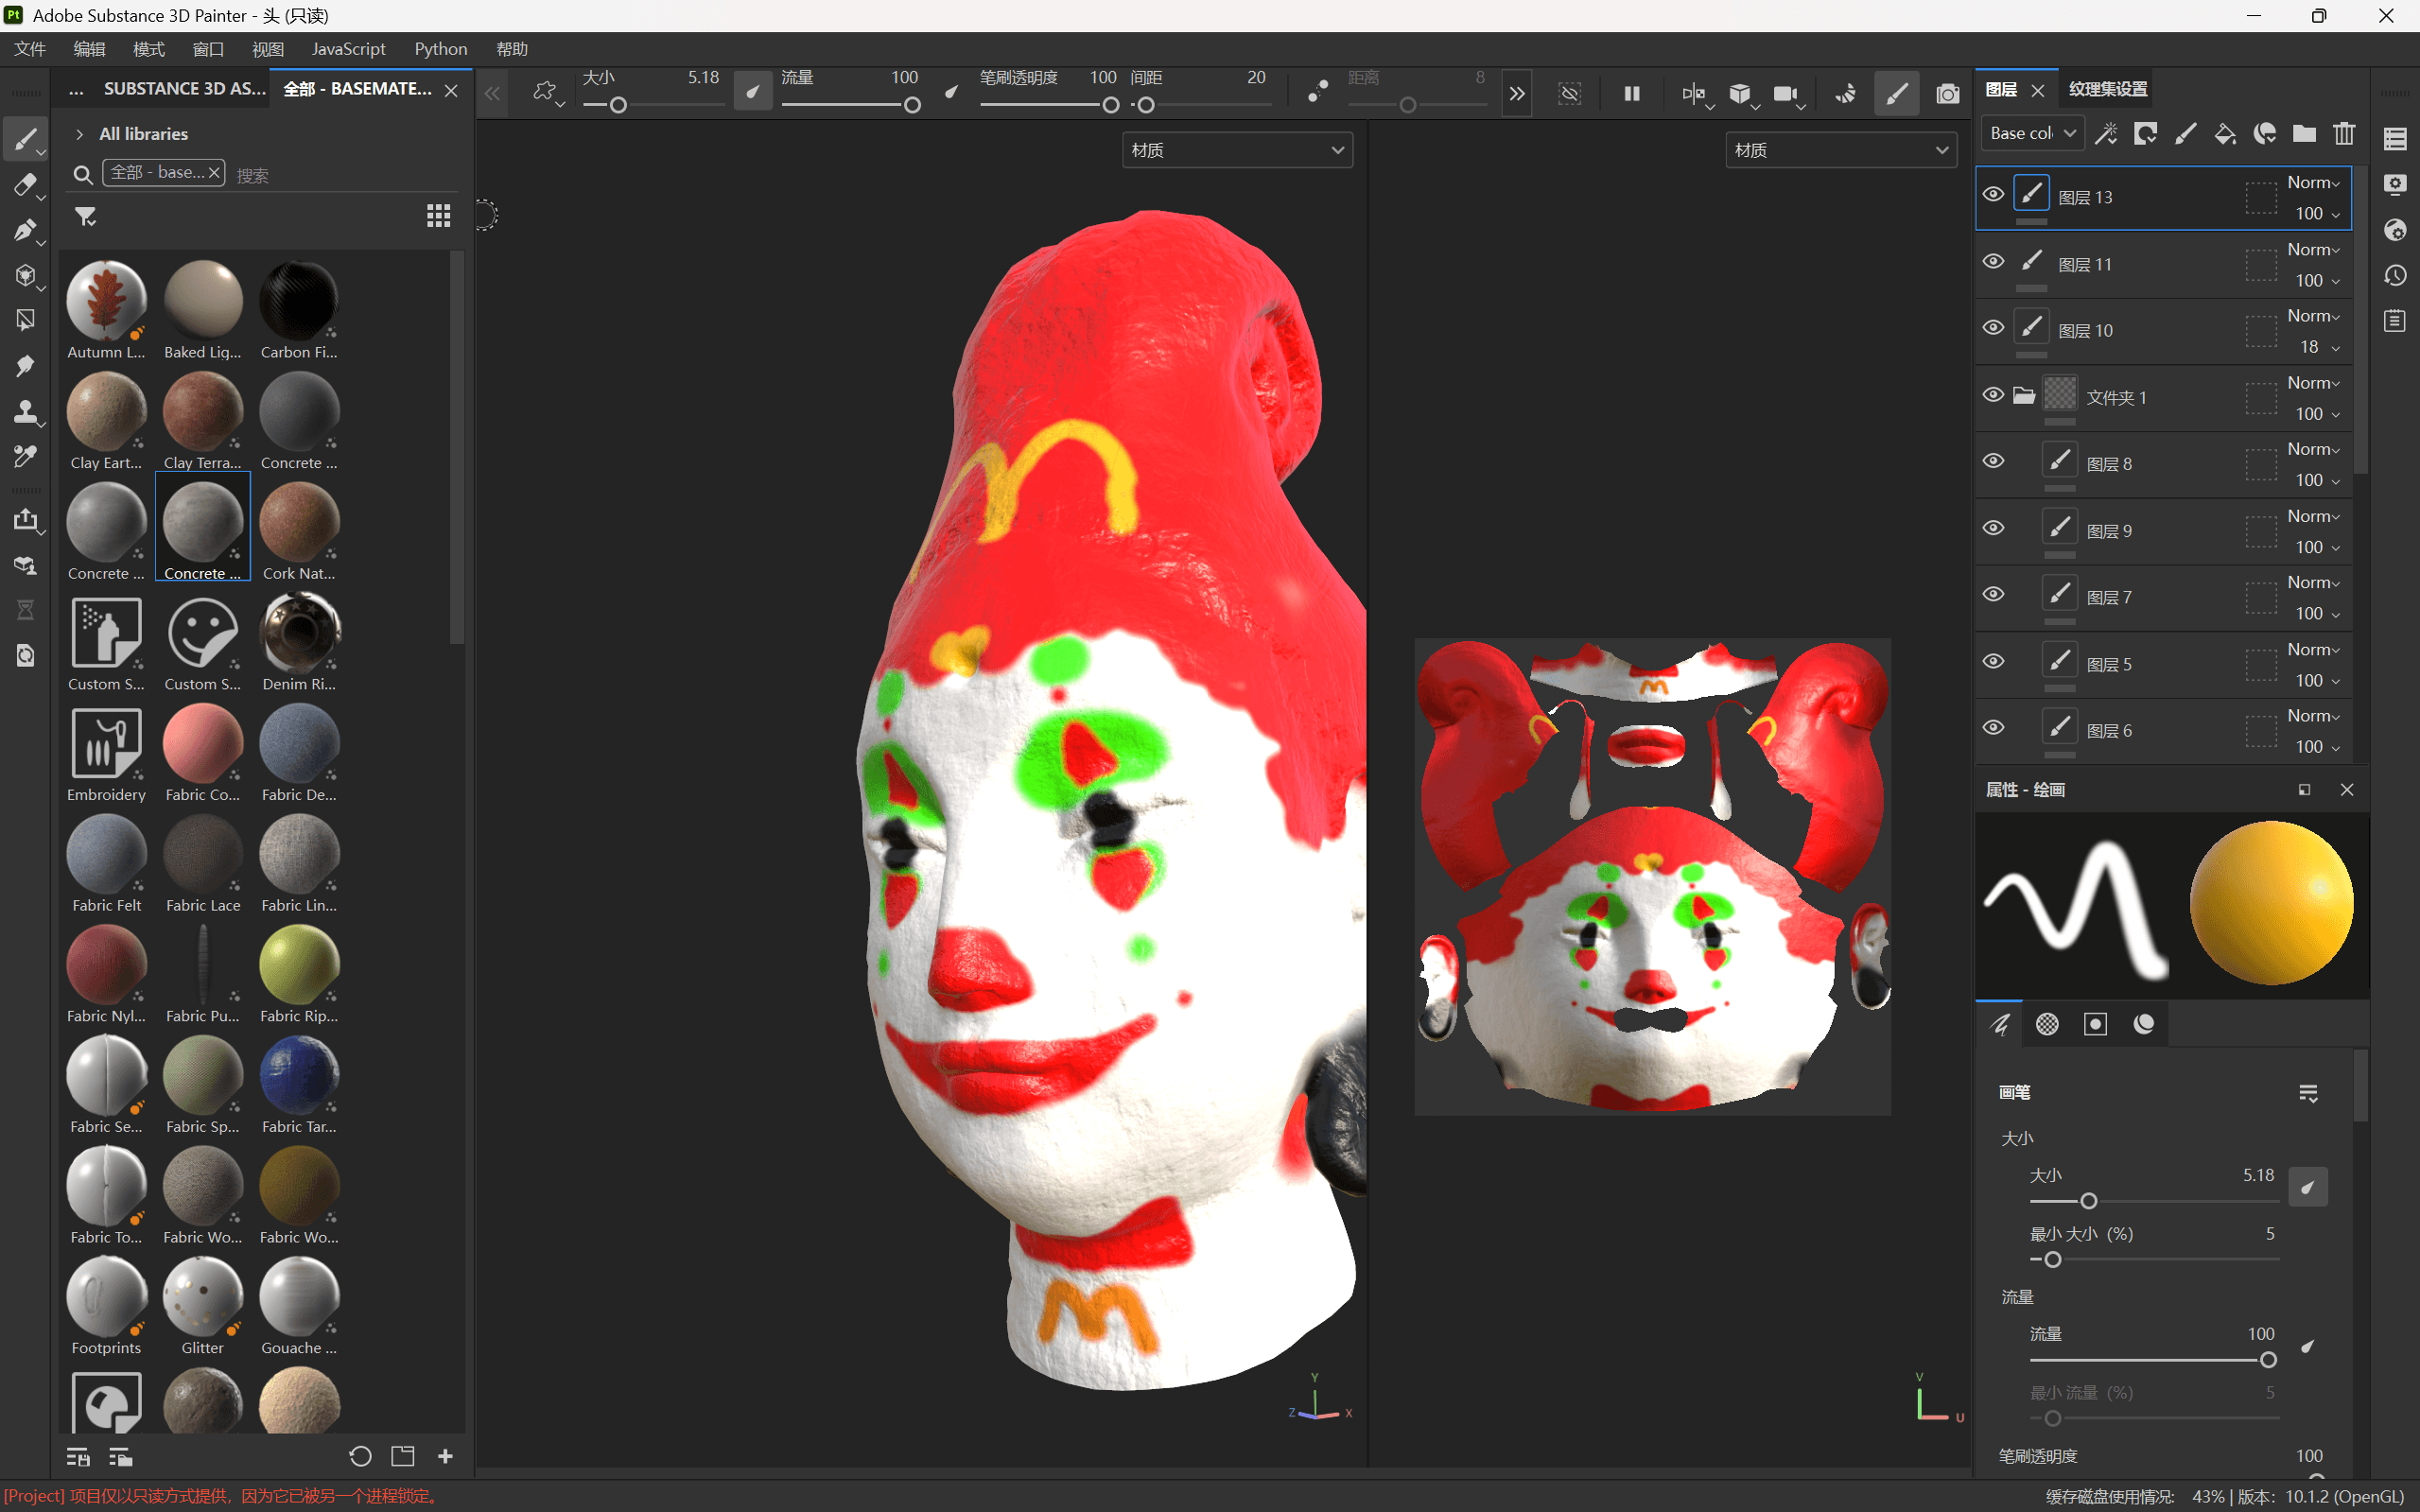Viewport: 2420px width, 1512px height.
Task: Click the camera screenshot icon
Action: pyautogui.click(x=1947, y=93)
